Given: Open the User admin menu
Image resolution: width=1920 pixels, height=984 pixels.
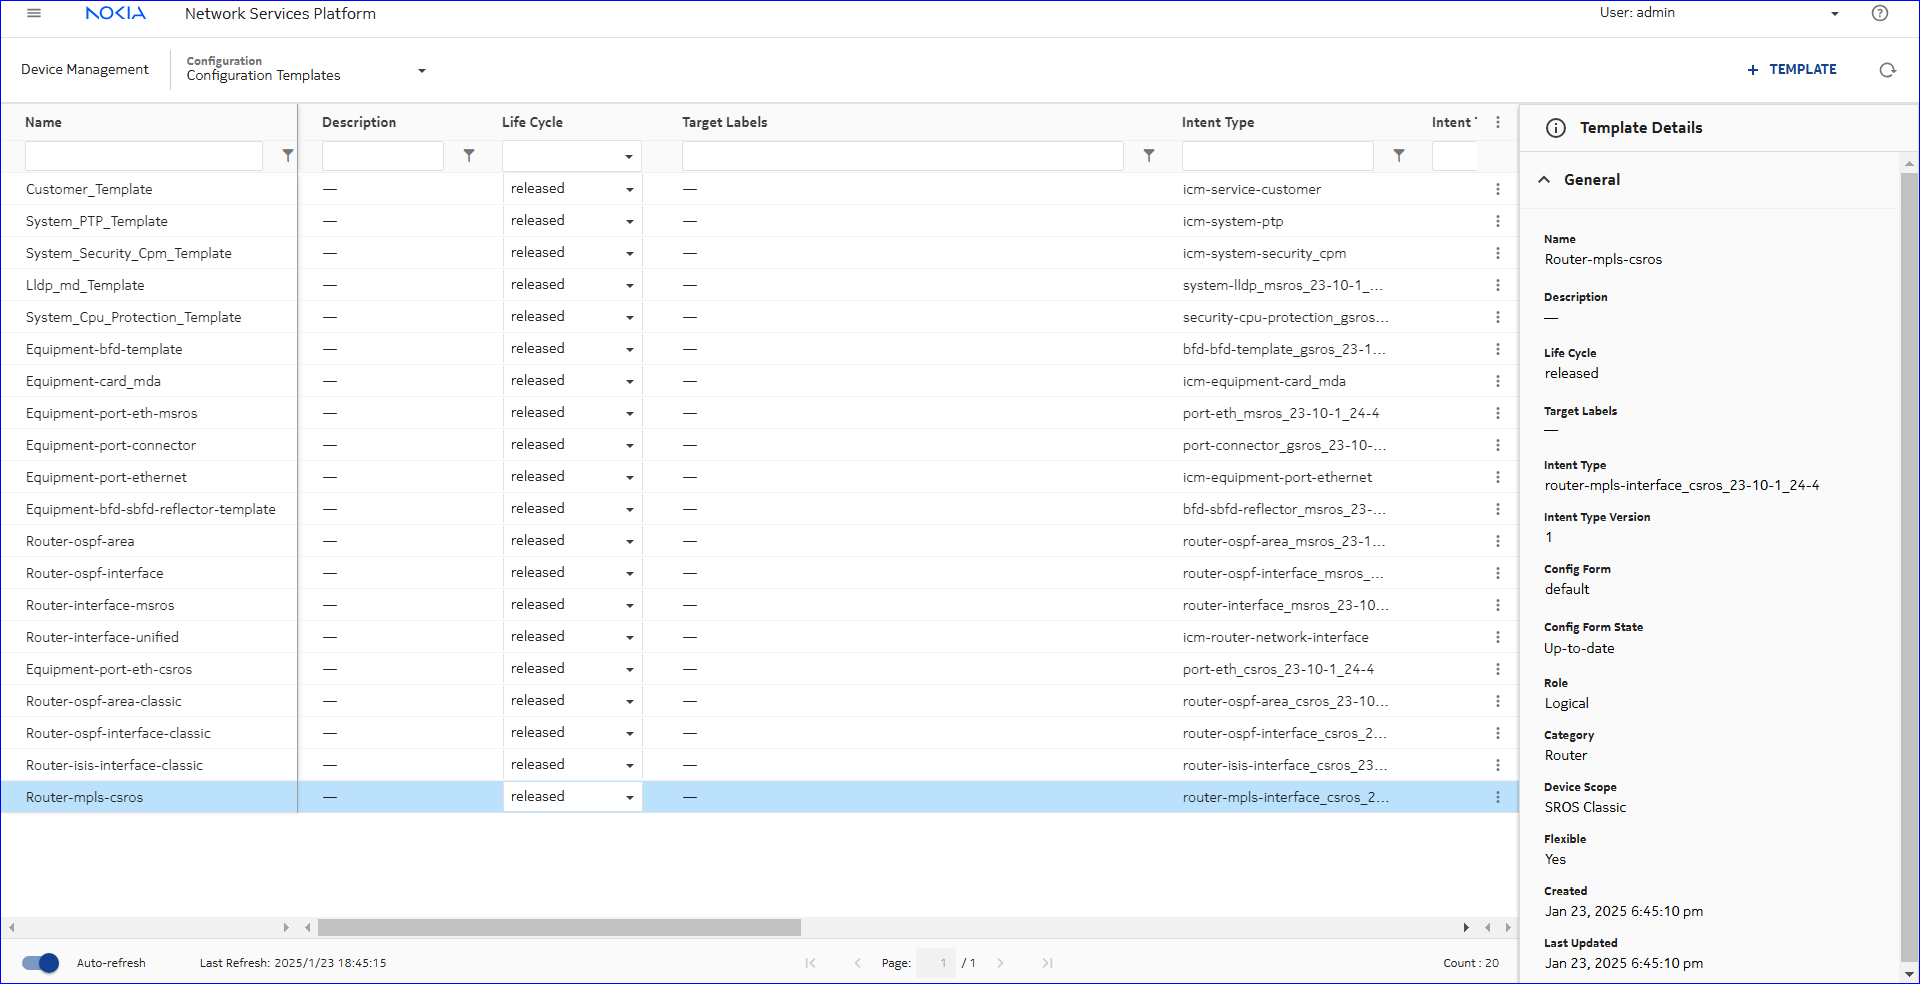Looking at the screenshot, I should tap(1834, 14).
